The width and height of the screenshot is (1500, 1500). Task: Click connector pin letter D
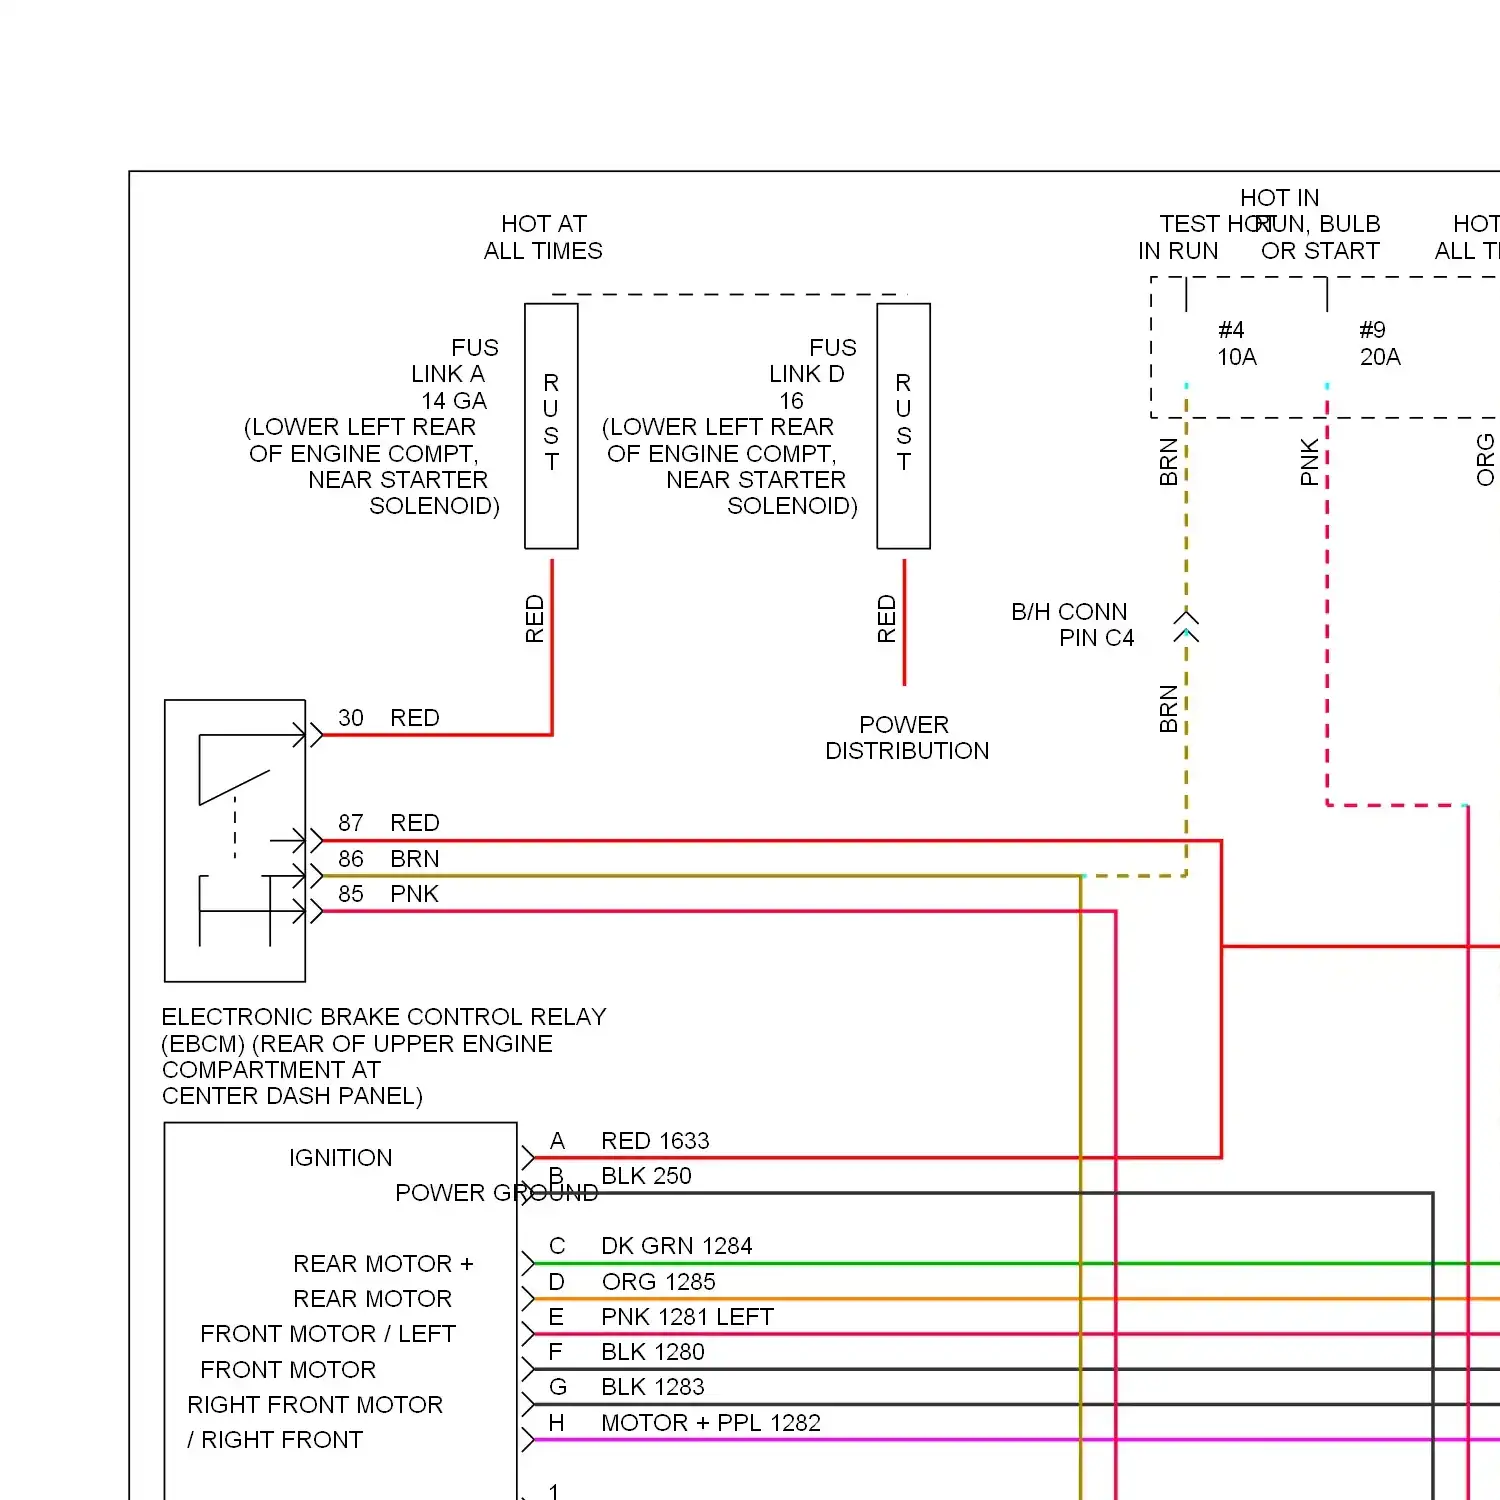[x=557, y=1282]
